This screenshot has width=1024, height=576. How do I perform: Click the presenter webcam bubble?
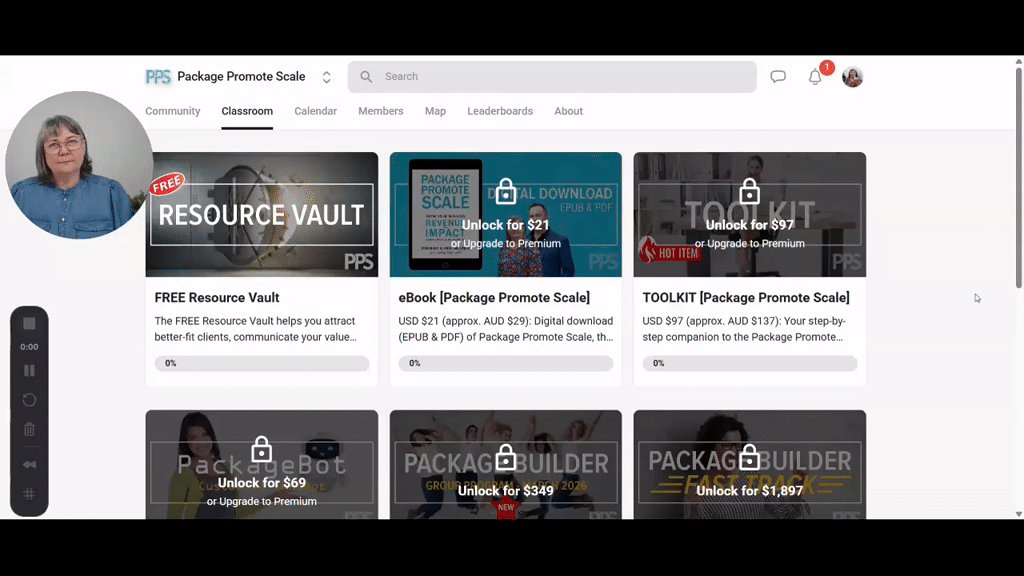[x=79, y=165]
